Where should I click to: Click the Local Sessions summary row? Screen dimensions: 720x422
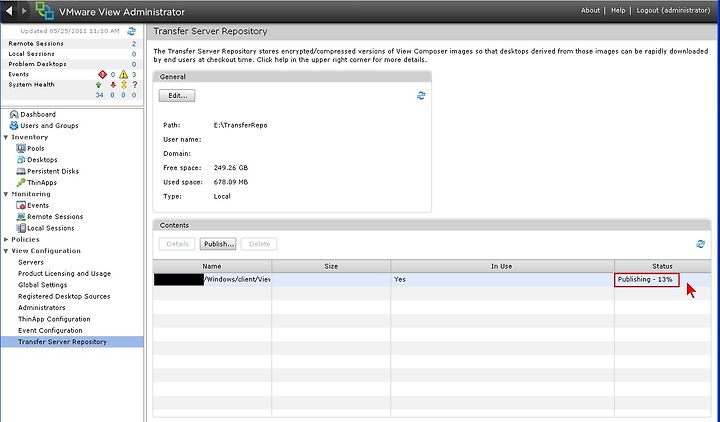(x=72, y=54)
